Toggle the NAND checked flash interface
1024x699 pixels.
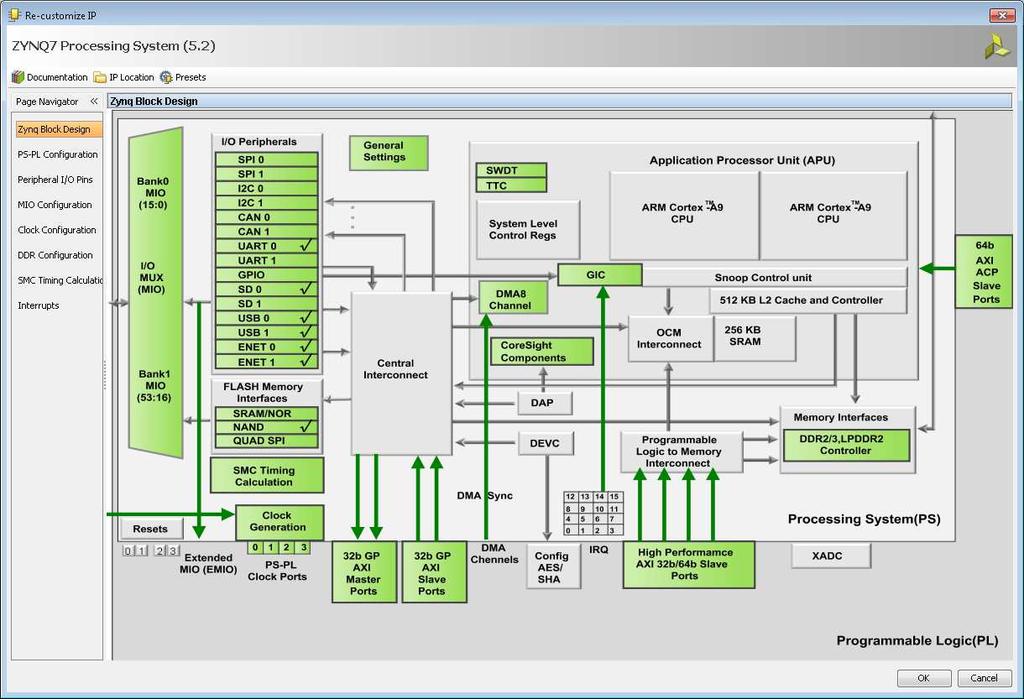pyautogui.click(x=266, y=427)
